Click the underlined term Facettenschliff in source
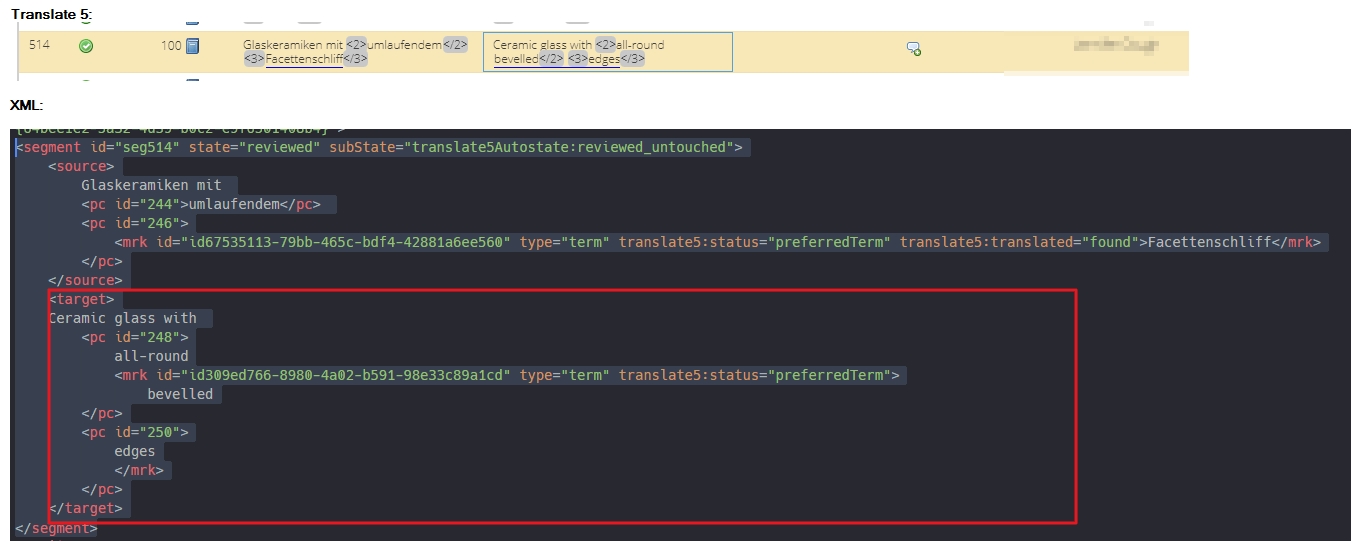This screenshot has height=544, width=1354. (x=304, y=59)
